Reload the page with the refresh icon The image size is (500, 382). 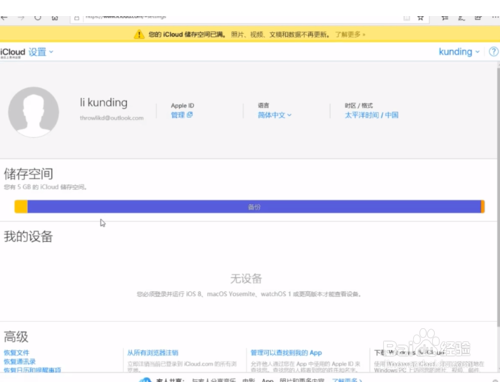tap(38, 18)
